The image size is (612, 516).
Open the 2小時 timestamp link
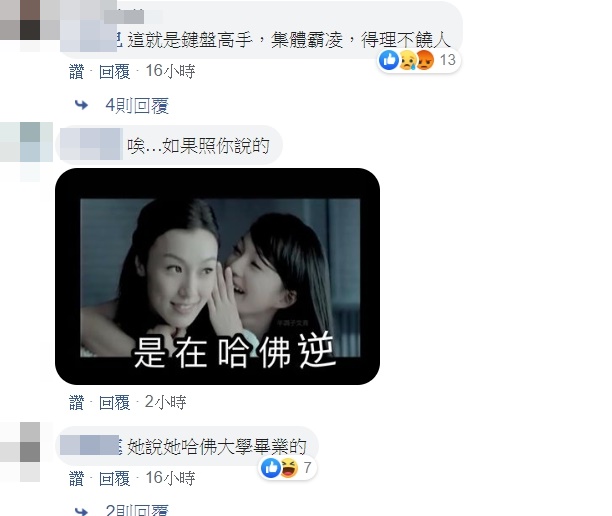click(165, 402)
